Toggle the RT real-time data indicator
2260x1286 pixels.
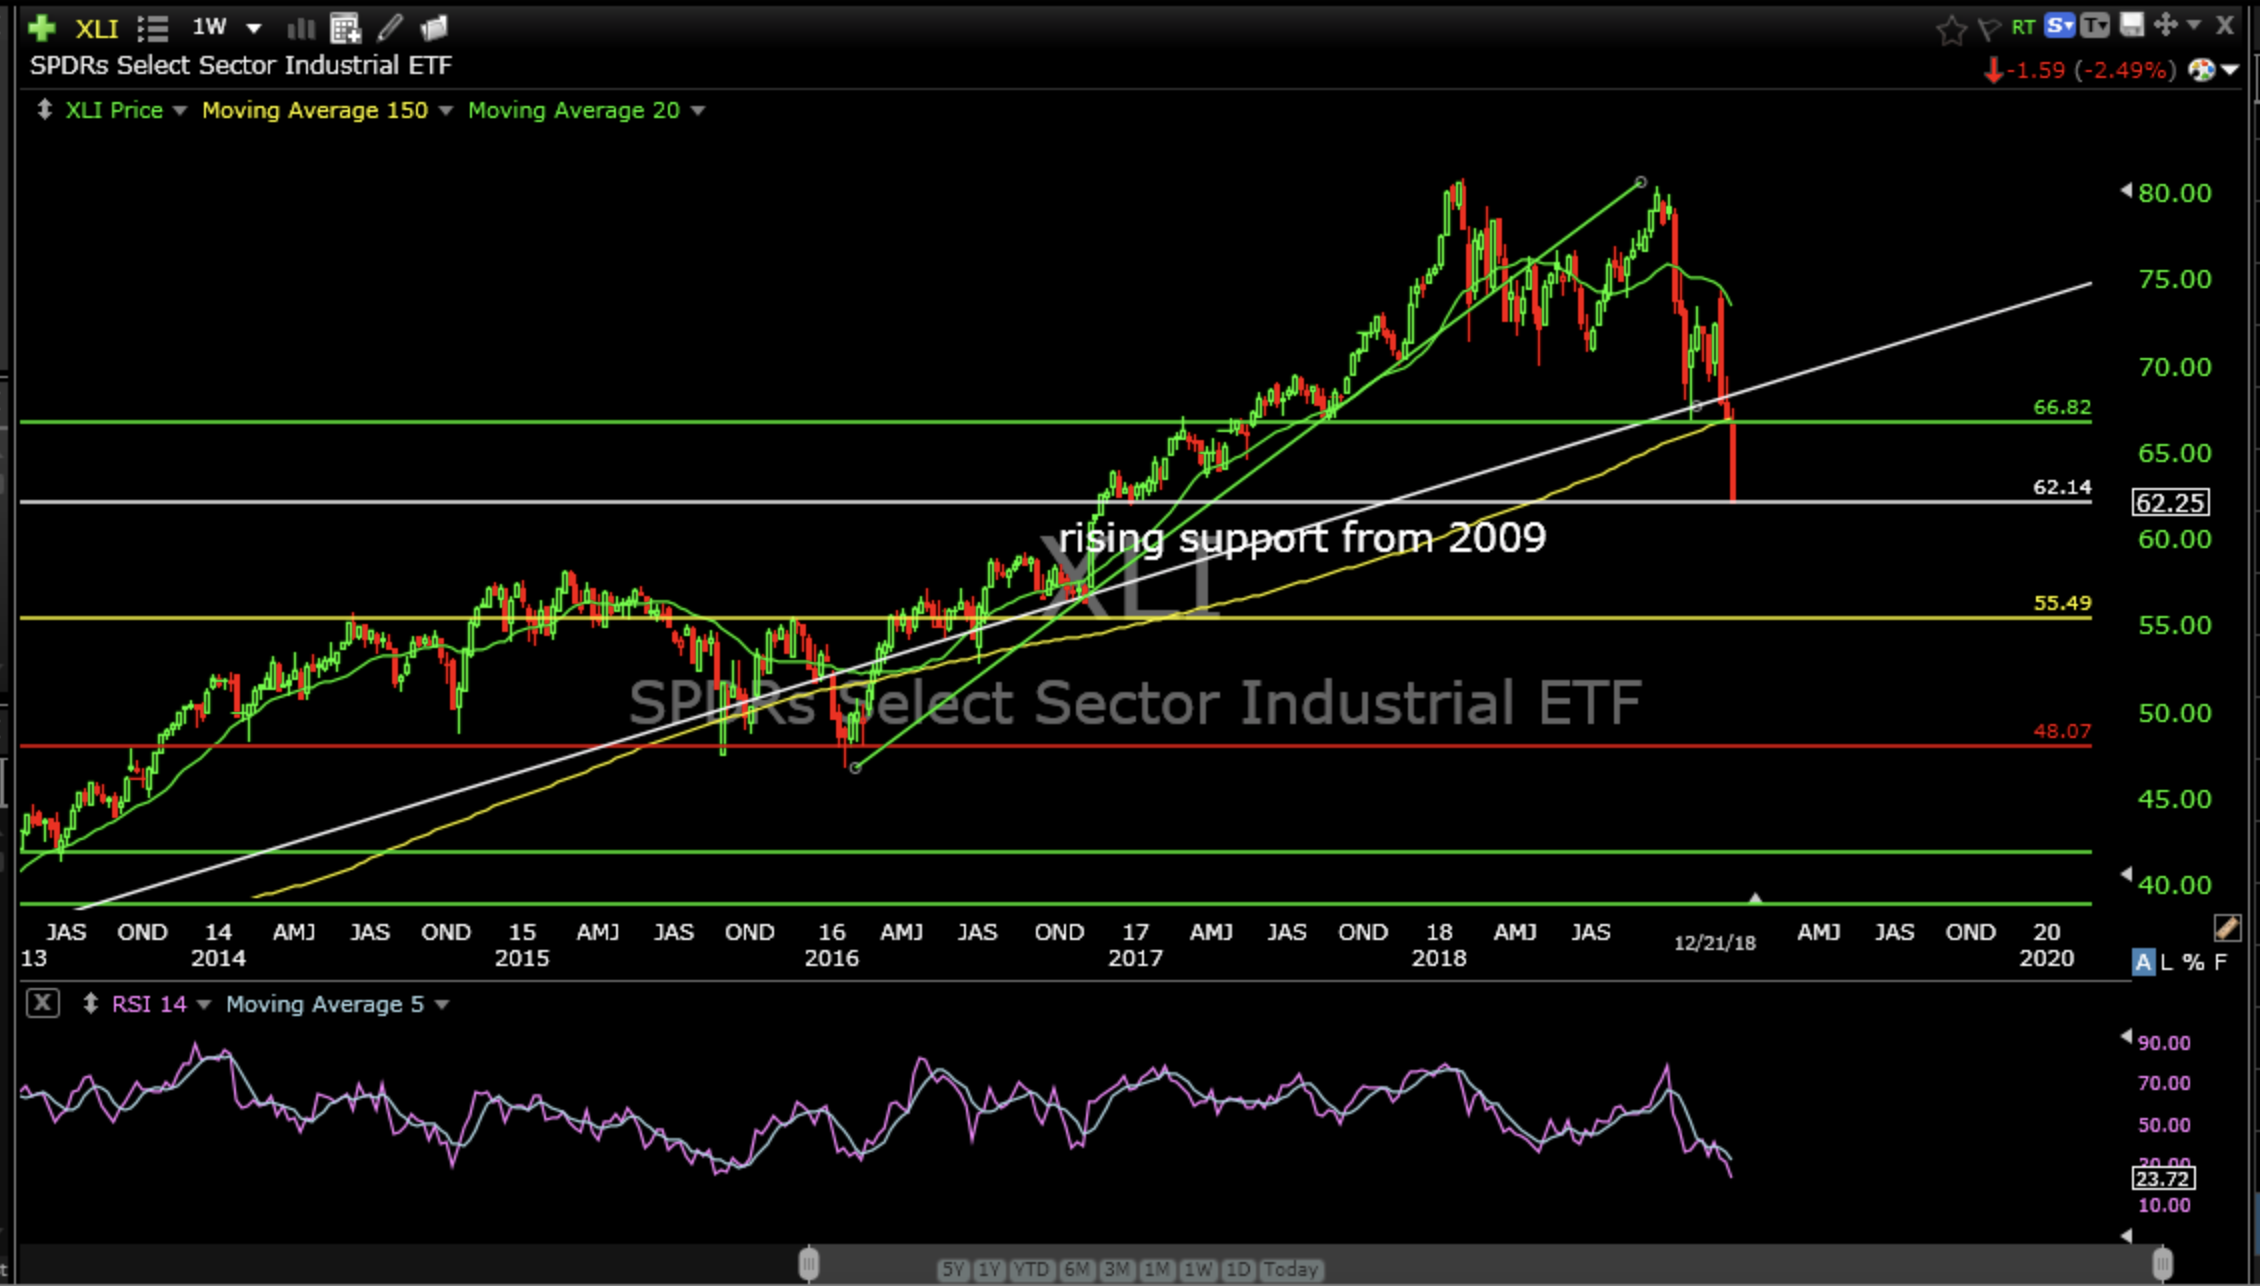point(2023,27)
